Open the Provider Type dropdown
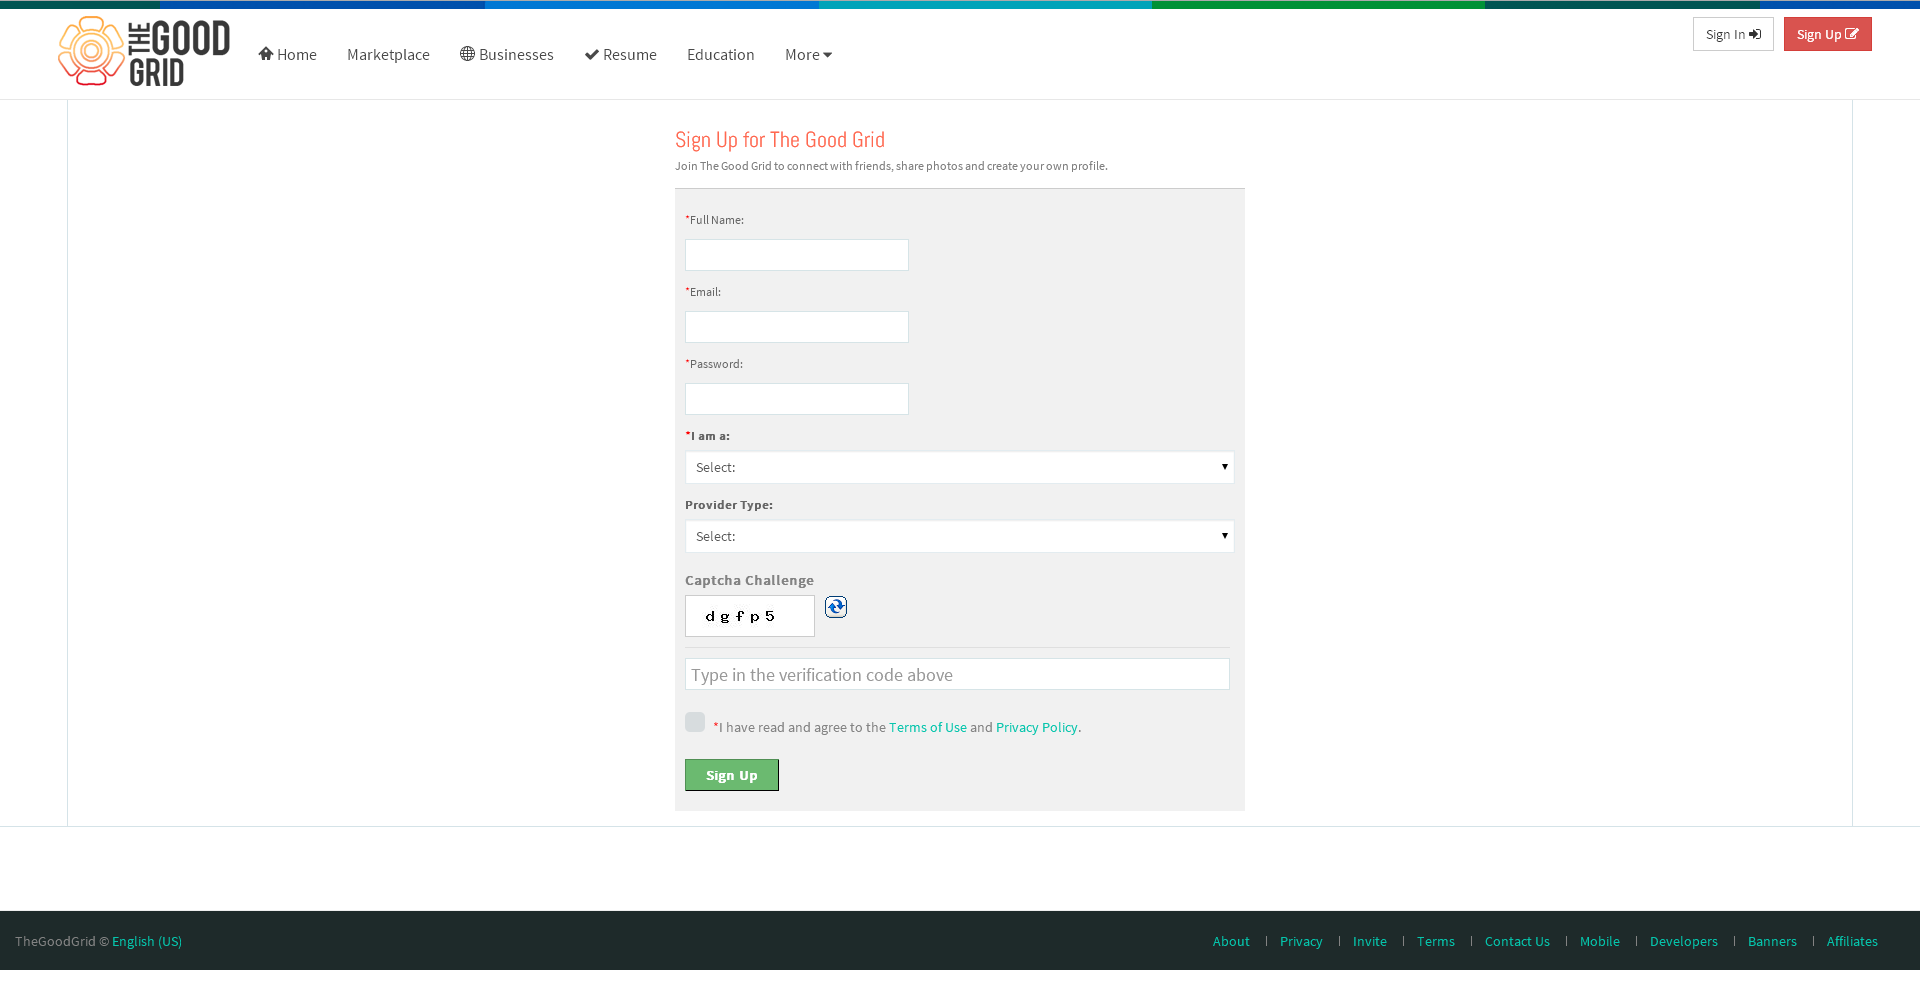 (x=959, y=536)
